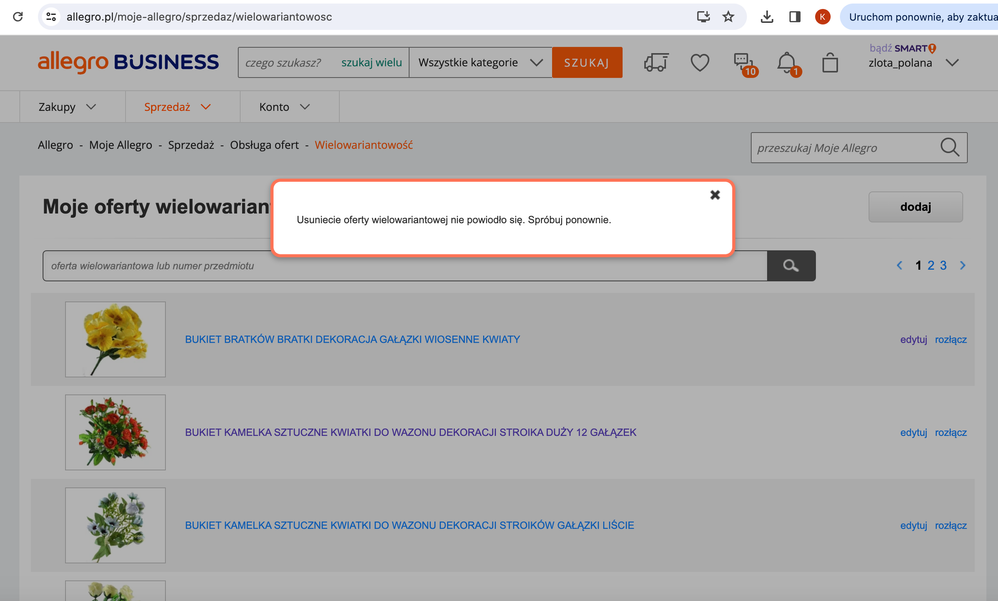Open favorites heart icon
This screenshot has height=601, width=998.
(700, 63)
